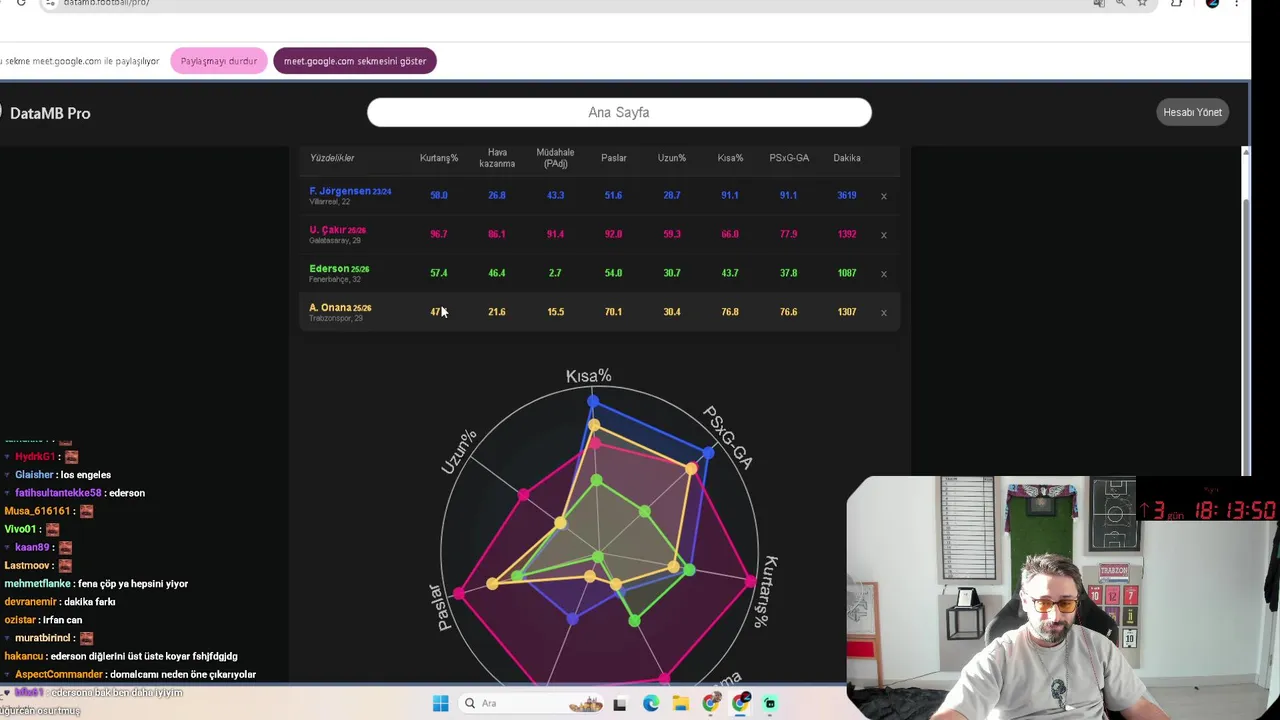Remove A. Onana row with its x
This screenshot has height=720, width=1280.
[x=883, y=313]
